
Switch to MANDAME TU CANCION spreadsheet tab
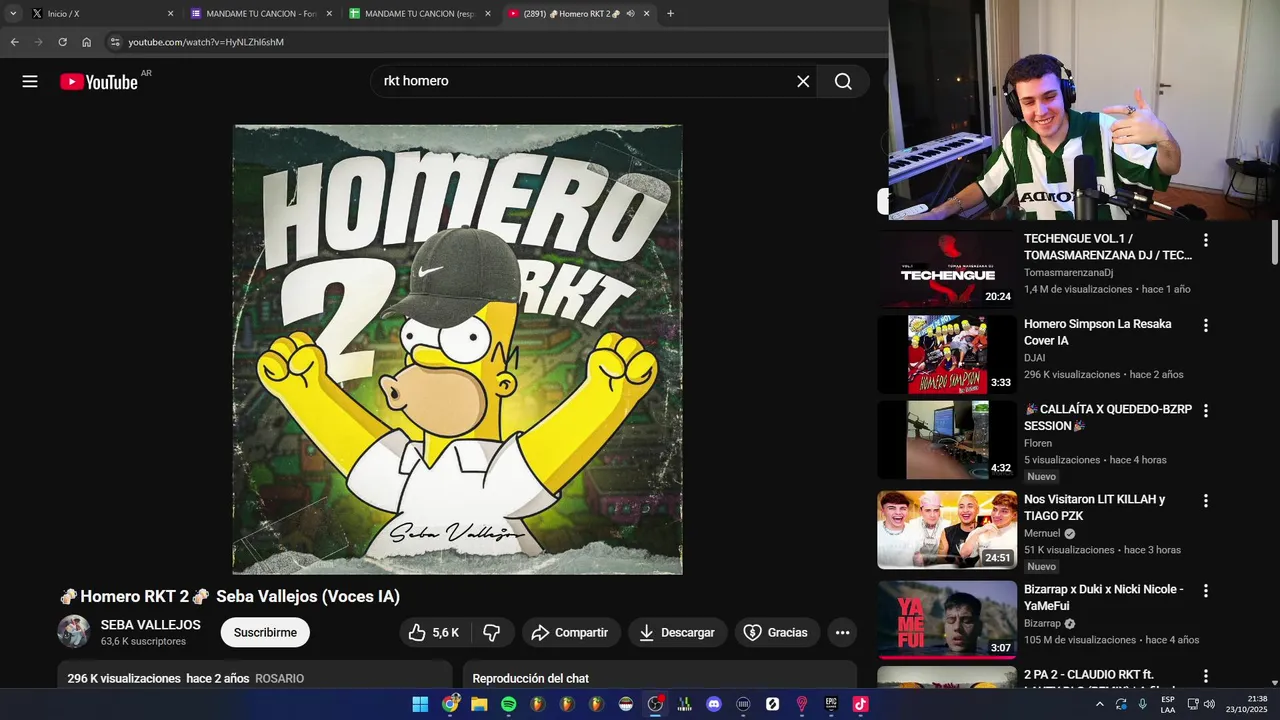coord(420,14)
